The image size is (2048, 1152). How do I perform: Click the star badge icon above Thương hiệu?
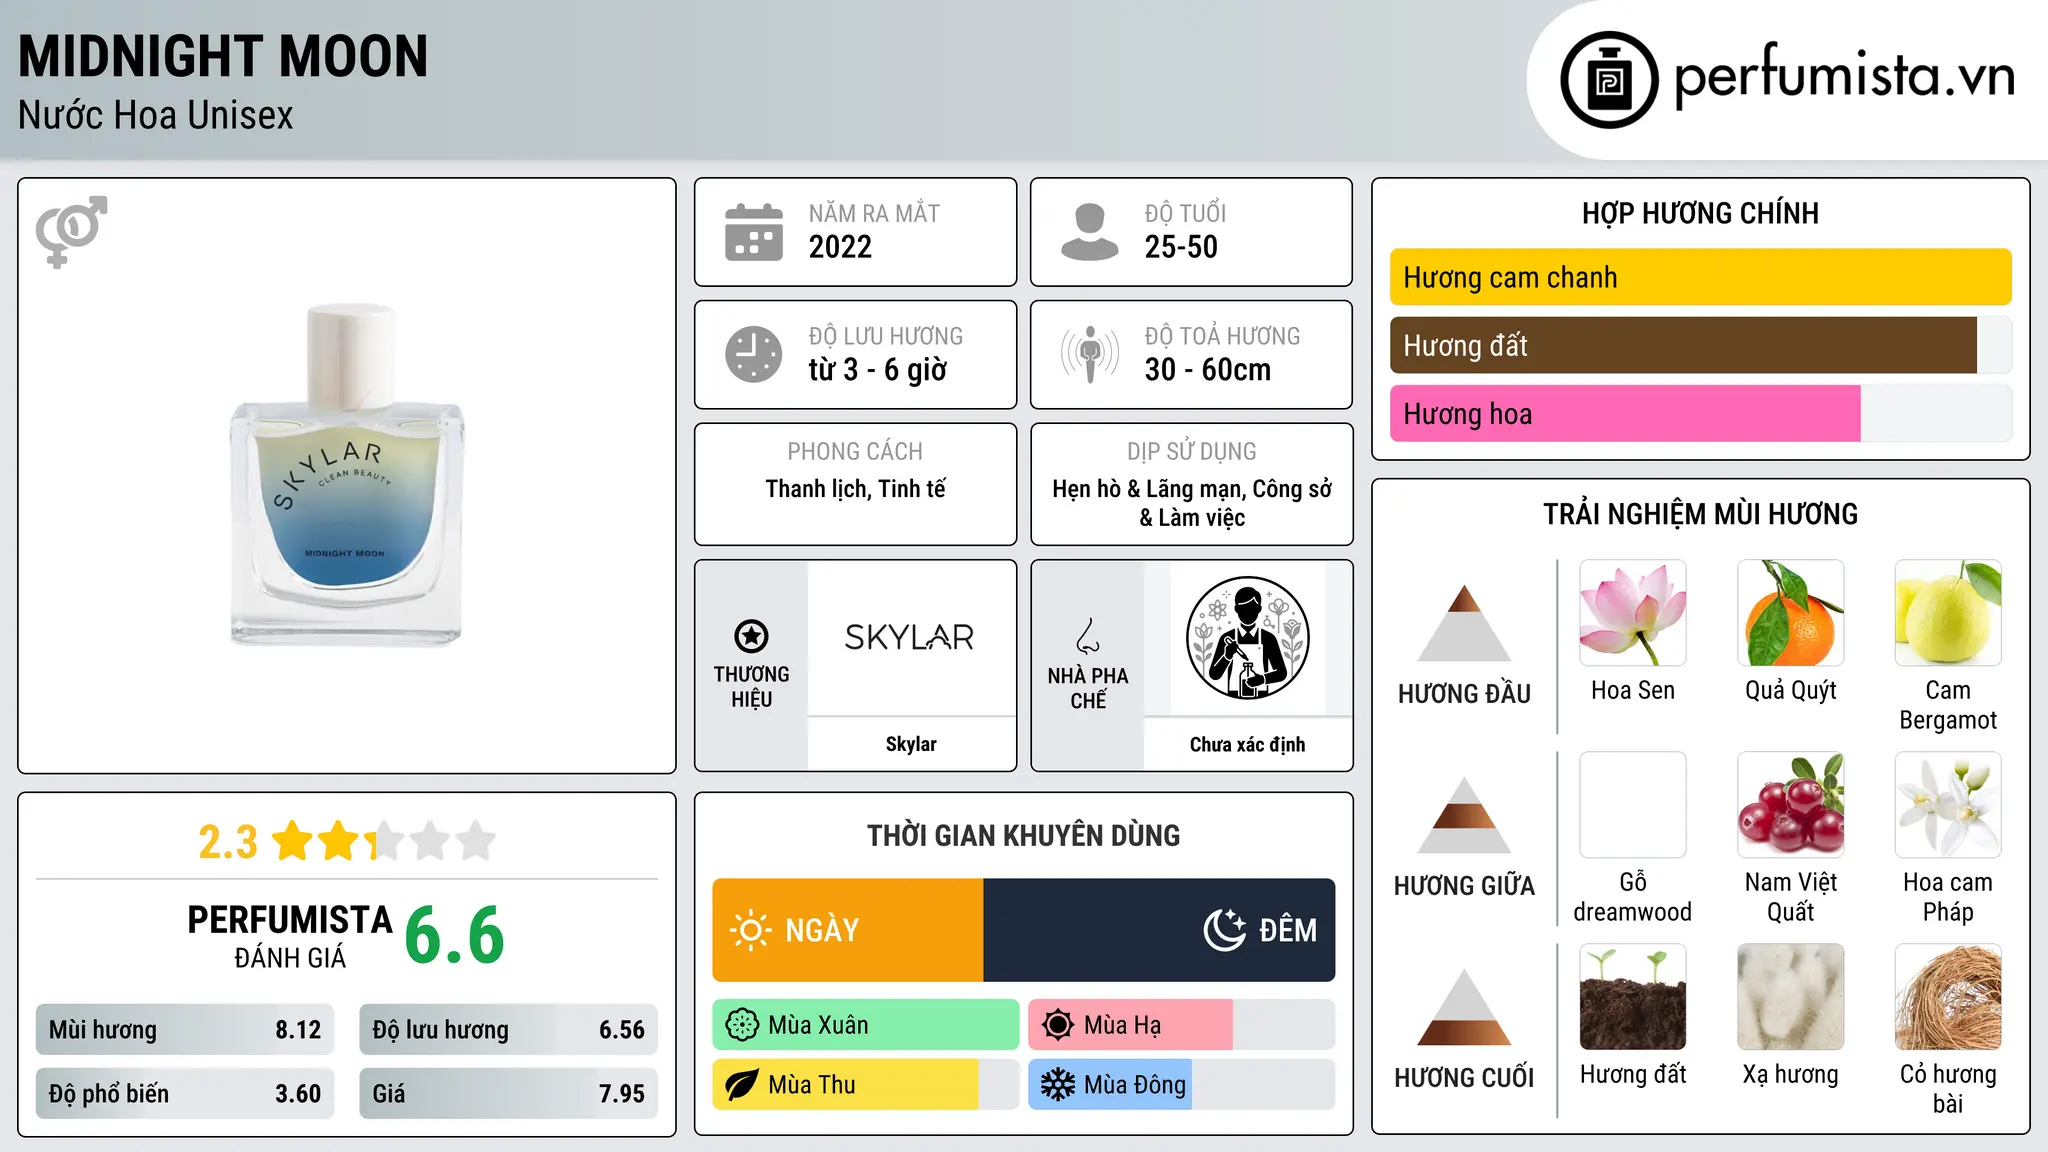click(x=751, y=636)
